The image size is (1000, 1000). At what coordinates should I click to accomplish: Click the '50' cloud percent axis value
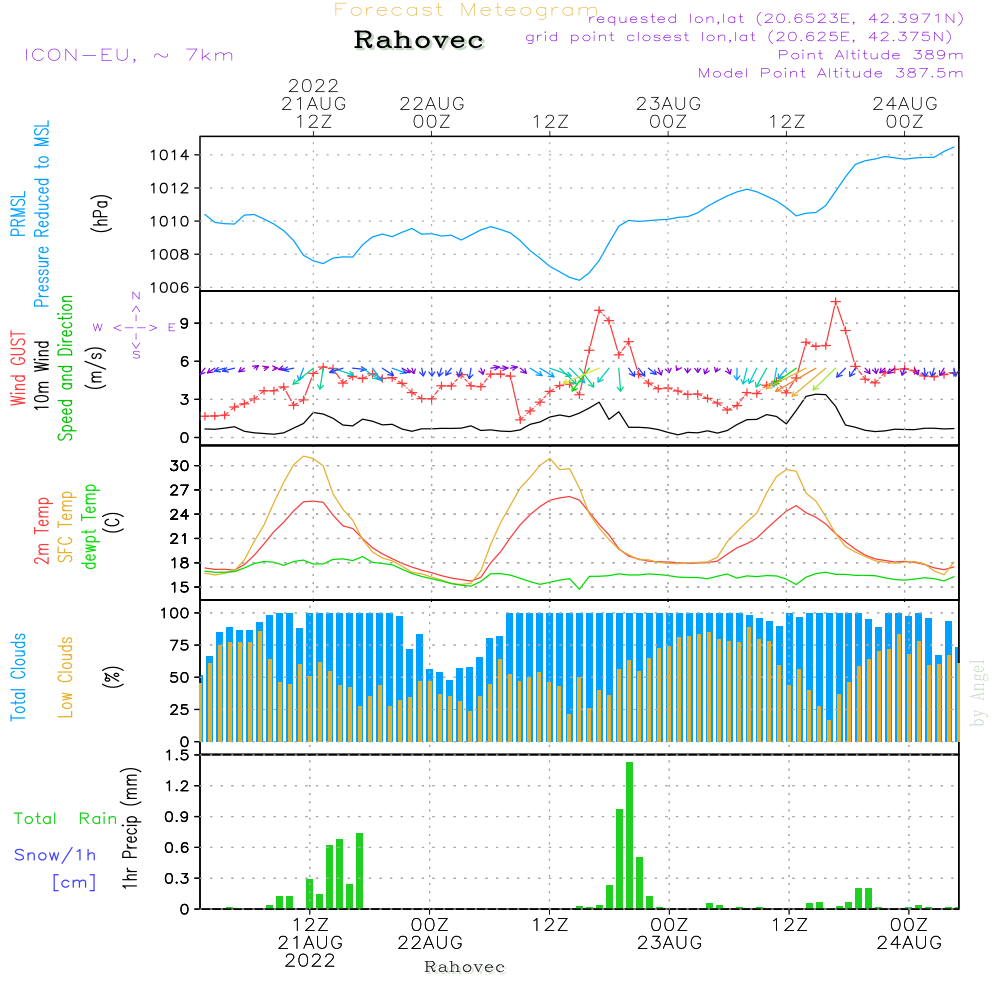pyautogui.click(x=180, y=677)
